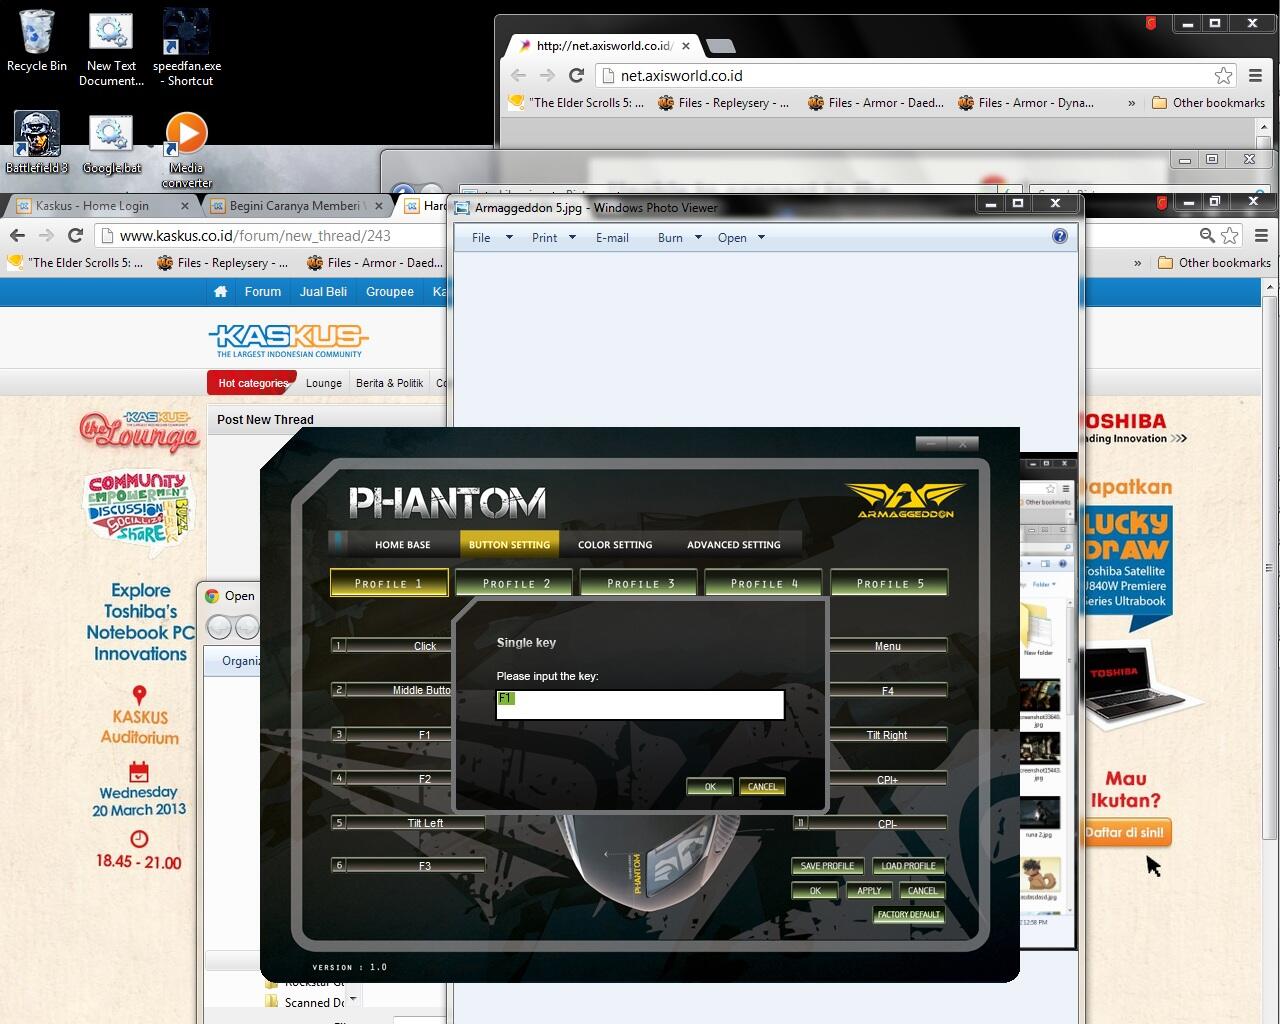The image size is (1280, 1024).
Task: Launch Battlefield 3 desktop icon
Action: (37, 142)
